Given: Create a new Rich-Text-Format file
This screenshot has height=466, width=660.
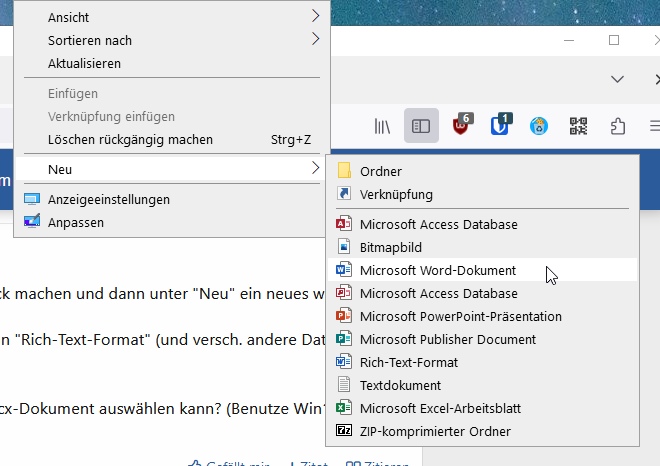Looking at the screenshot, I should (x=482, y=362).
